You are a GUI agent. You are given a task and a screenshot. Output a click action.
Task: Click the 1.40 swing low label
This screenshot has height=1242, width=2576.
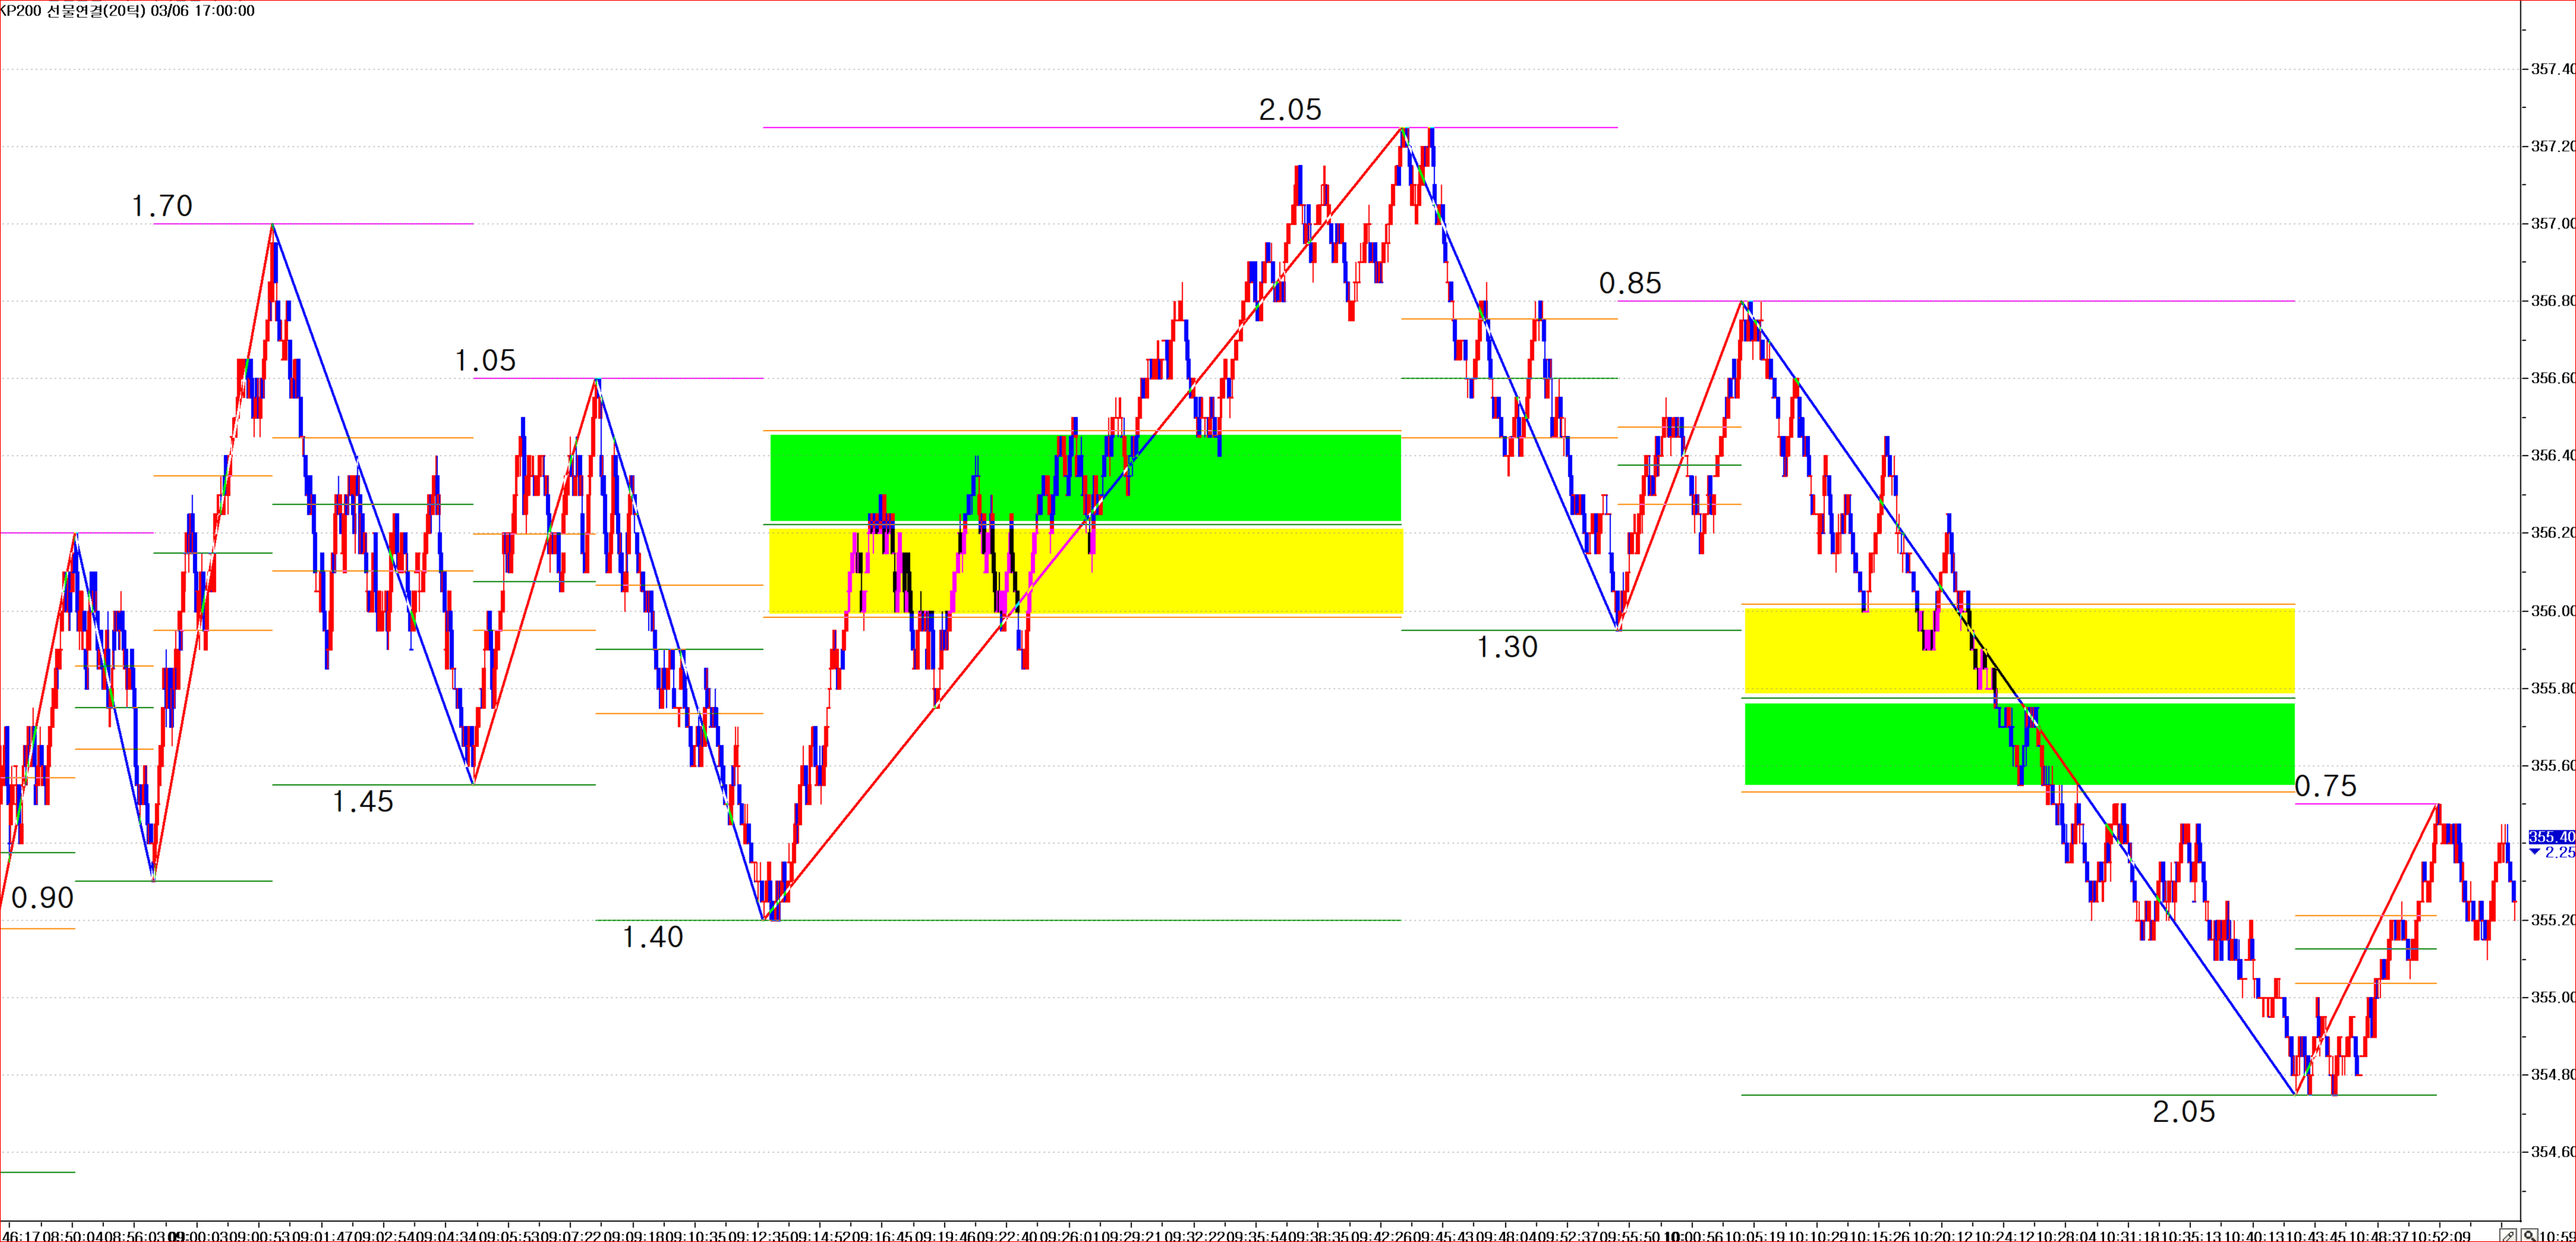tap(652, 937)
